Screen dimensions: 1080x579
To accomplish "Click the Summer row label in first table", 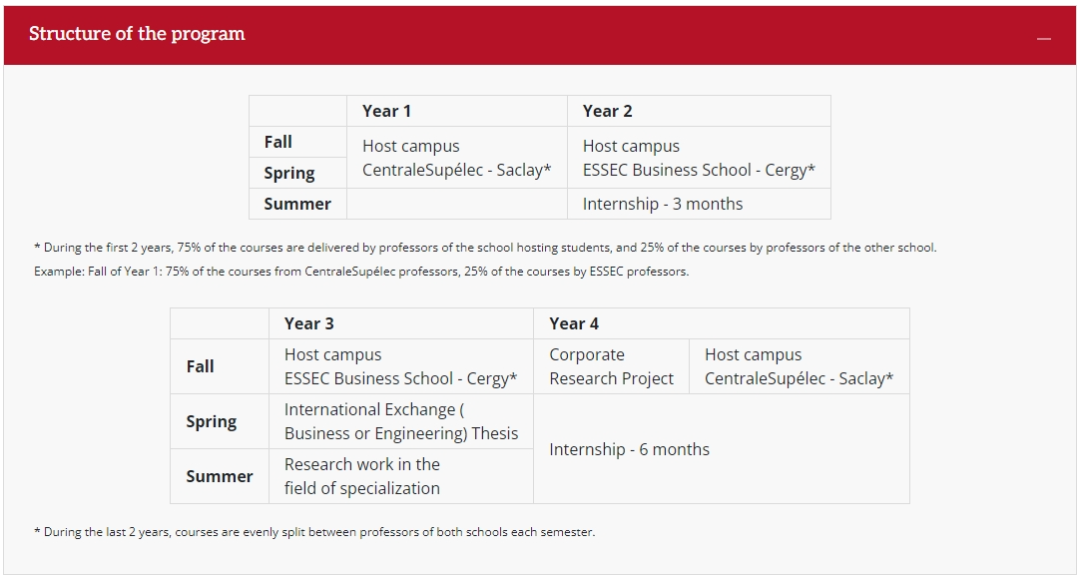I will 297,204.
